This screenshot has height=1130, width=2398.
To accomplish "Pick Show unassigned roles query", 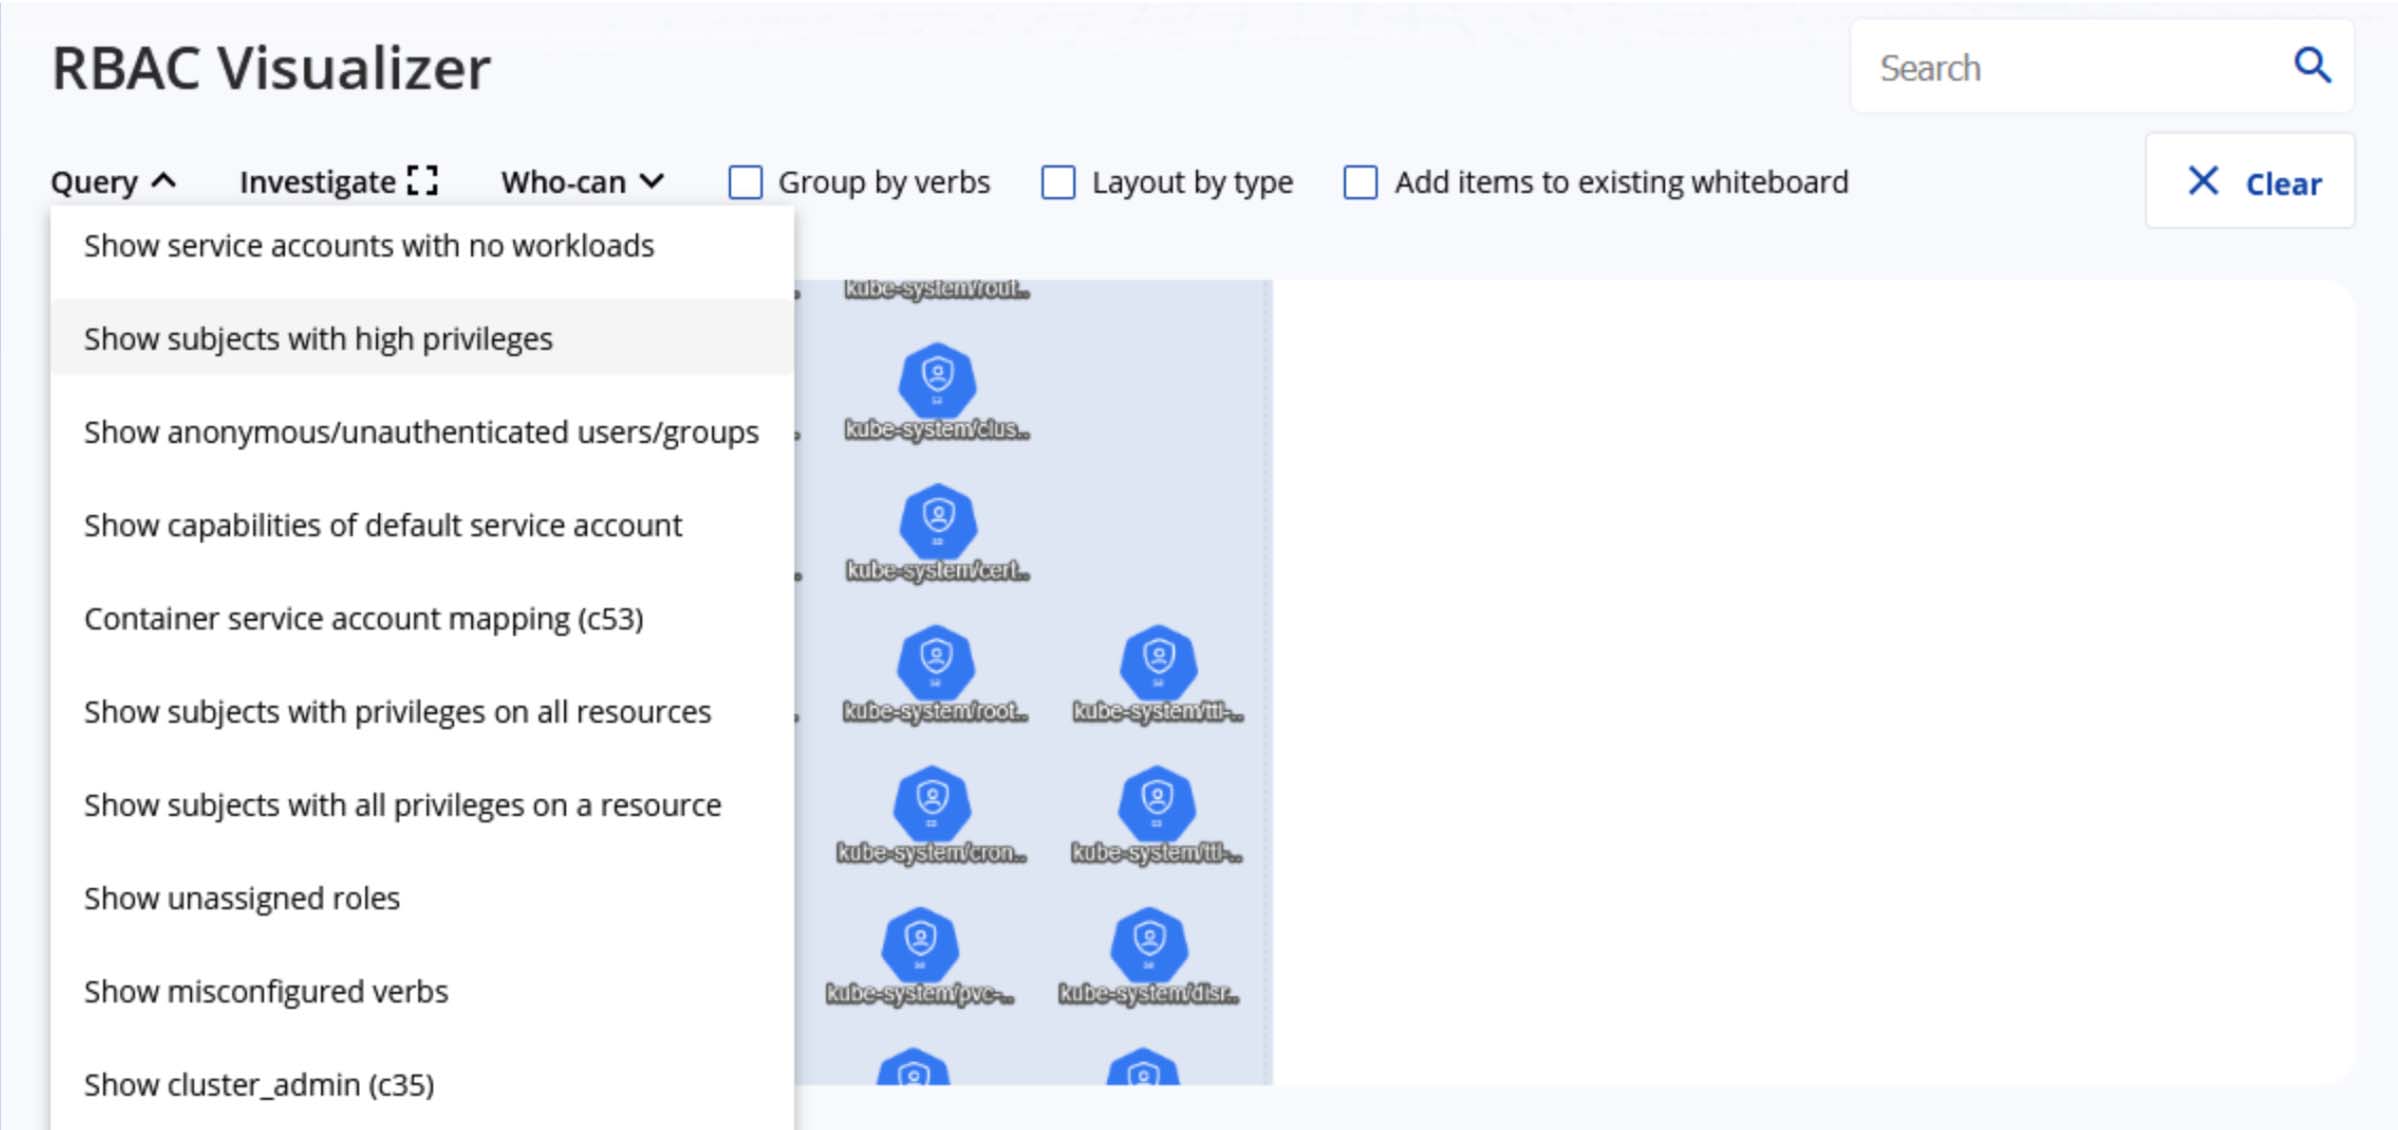I will tap(242, 898).
